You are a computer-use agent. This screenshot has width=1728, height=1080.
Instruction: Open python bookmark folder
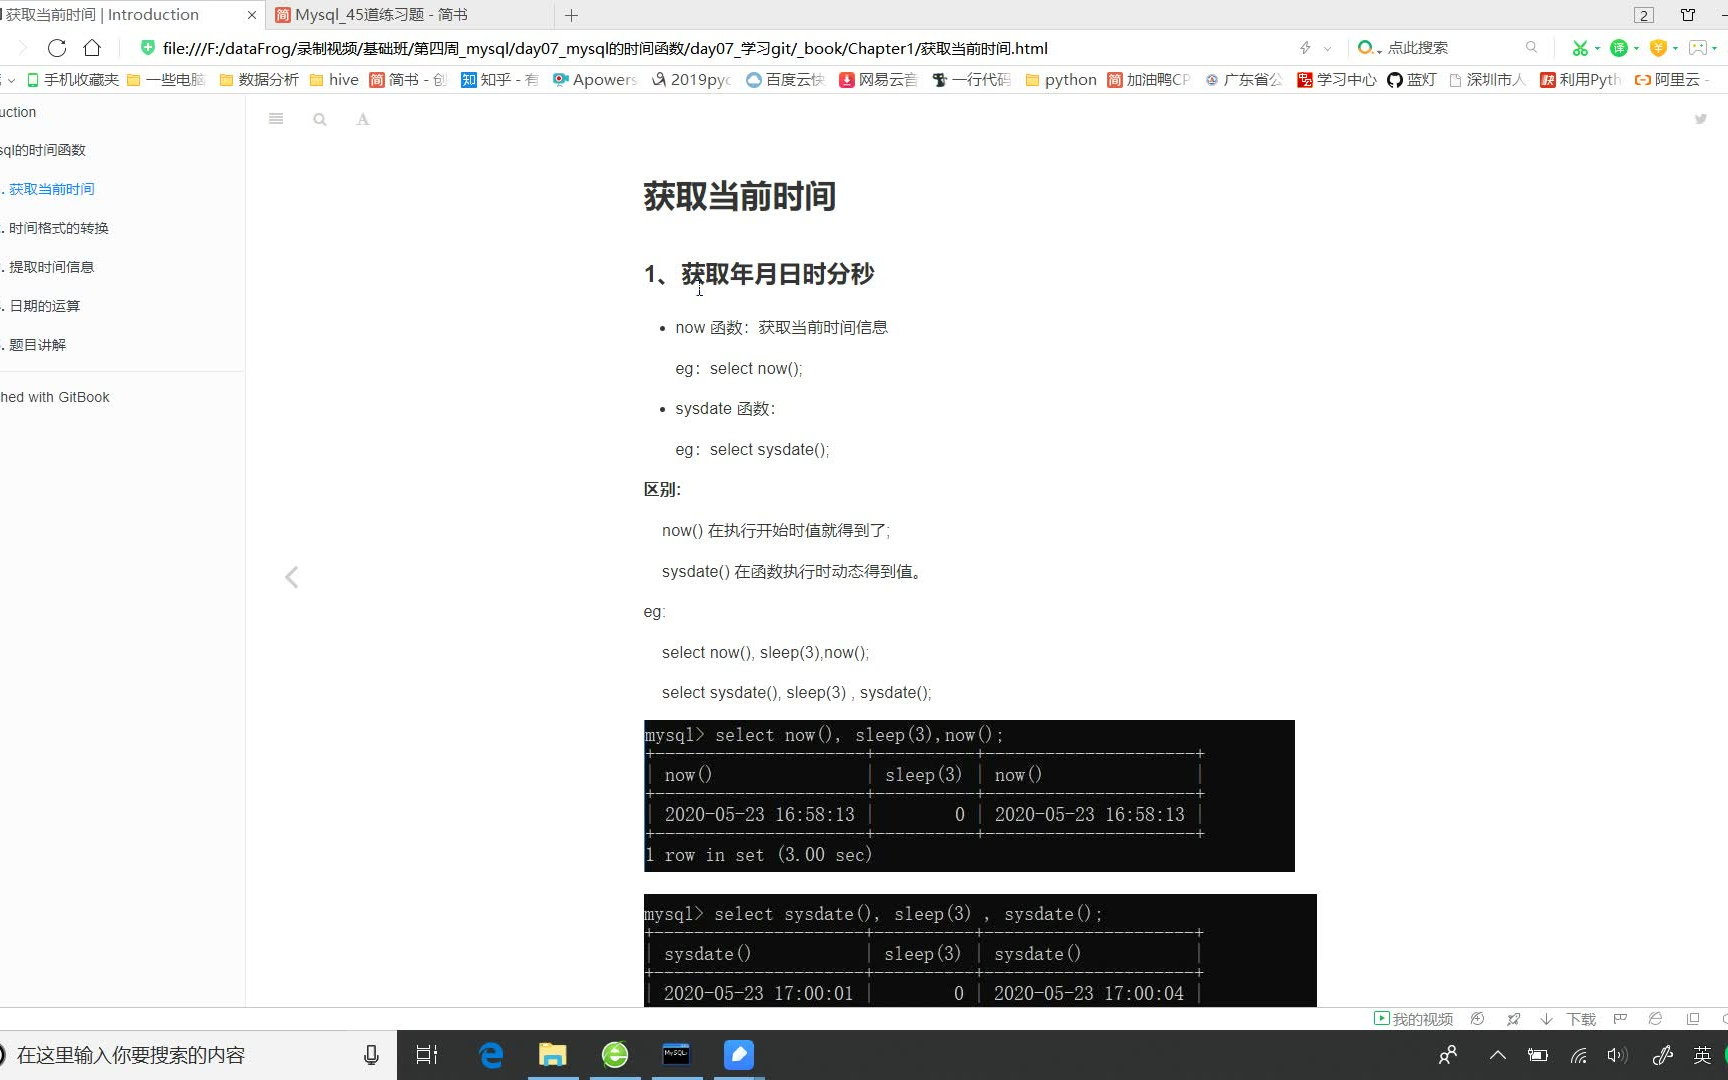point(1061,79)
